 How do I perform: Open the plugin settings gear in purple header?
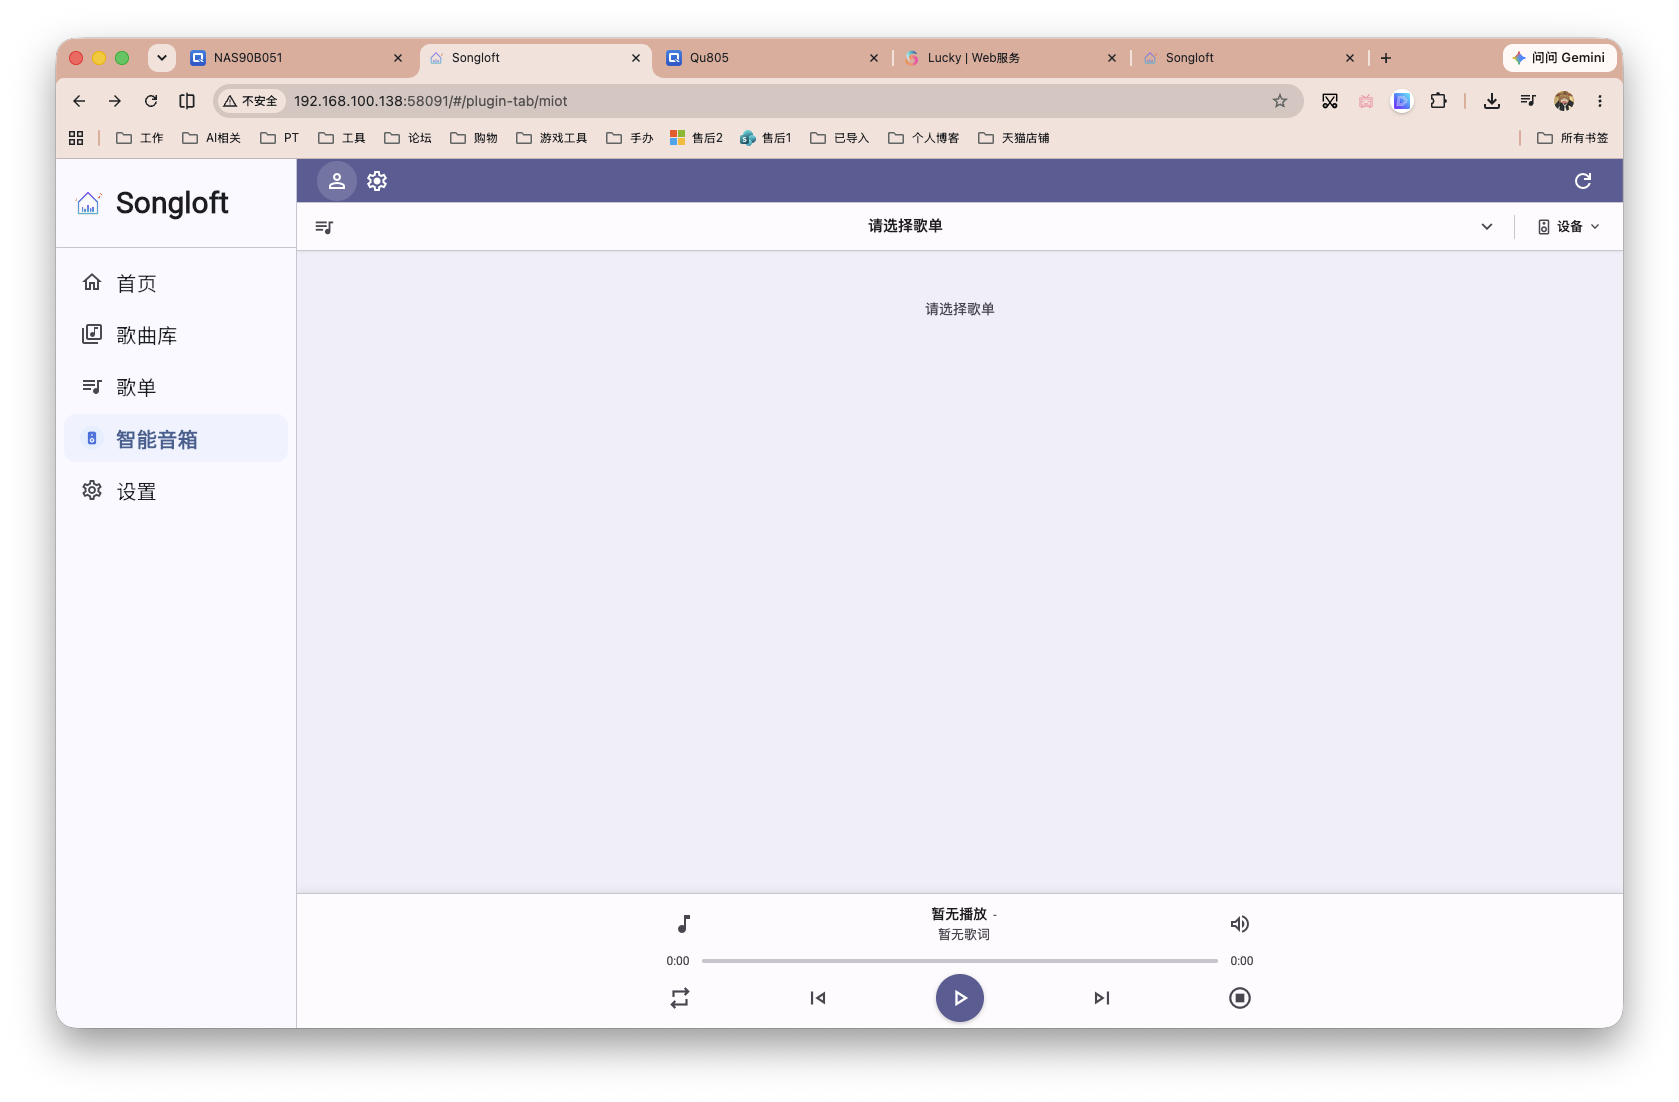point(377,181)
